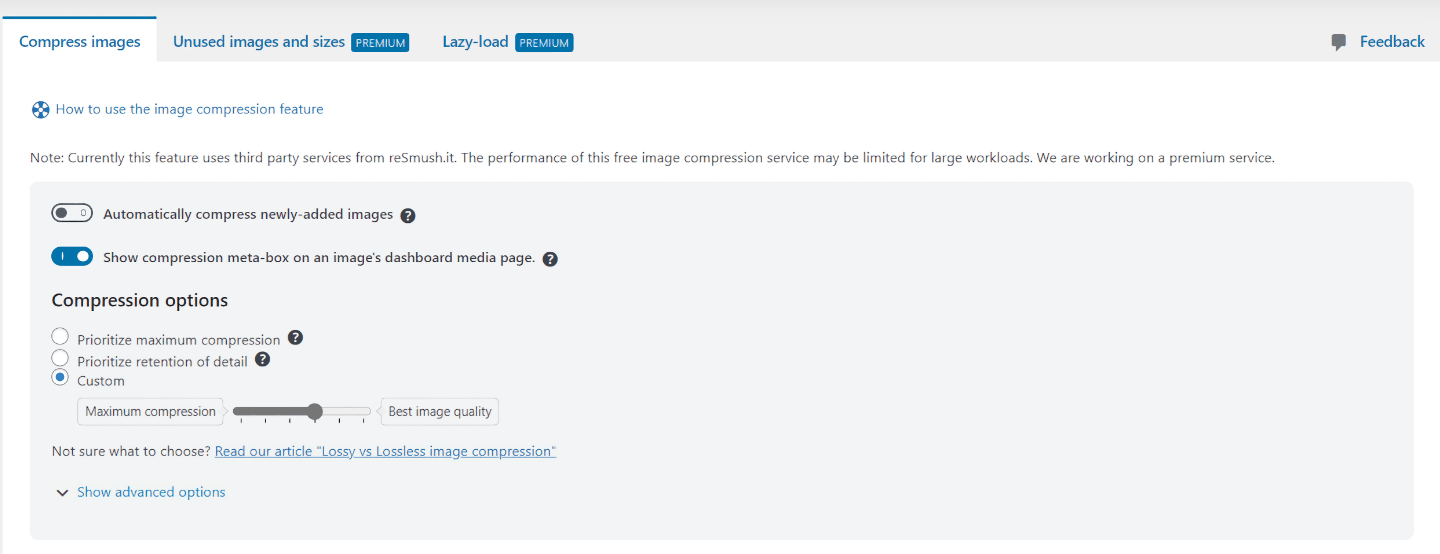Open How to use image compression link

point(189,109)
